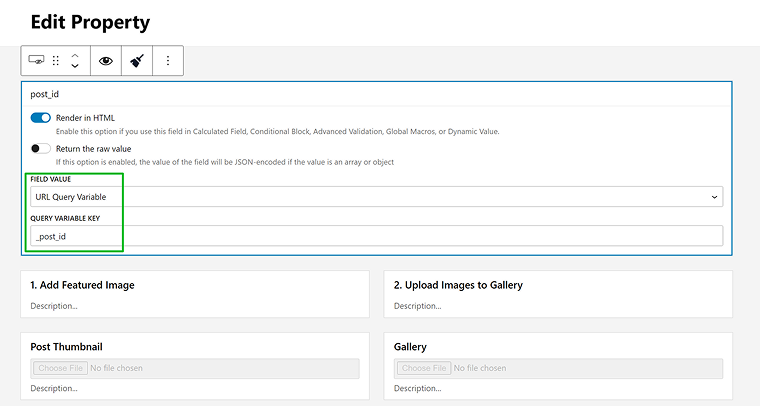Click the Description under Add Featured Image
Viewport: 760px width, 406px height.
click(x=54, y=306)
